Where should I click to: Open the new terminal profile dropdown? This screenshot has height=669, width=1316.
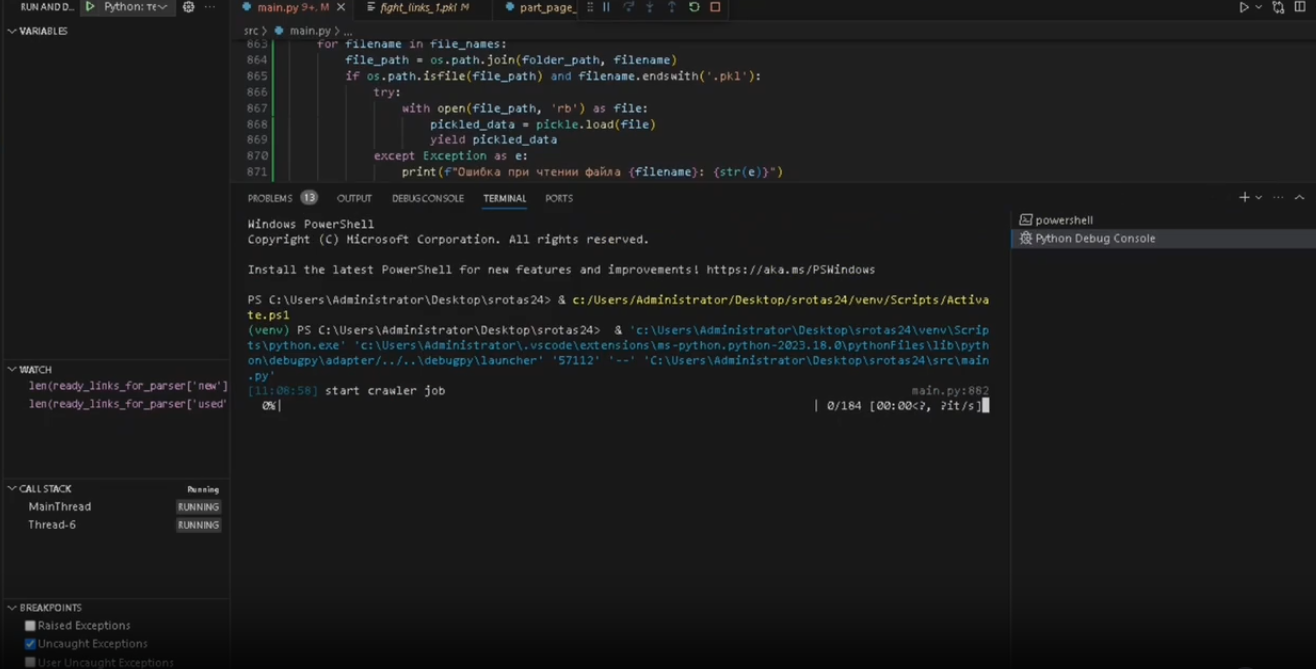[1258, 198]
